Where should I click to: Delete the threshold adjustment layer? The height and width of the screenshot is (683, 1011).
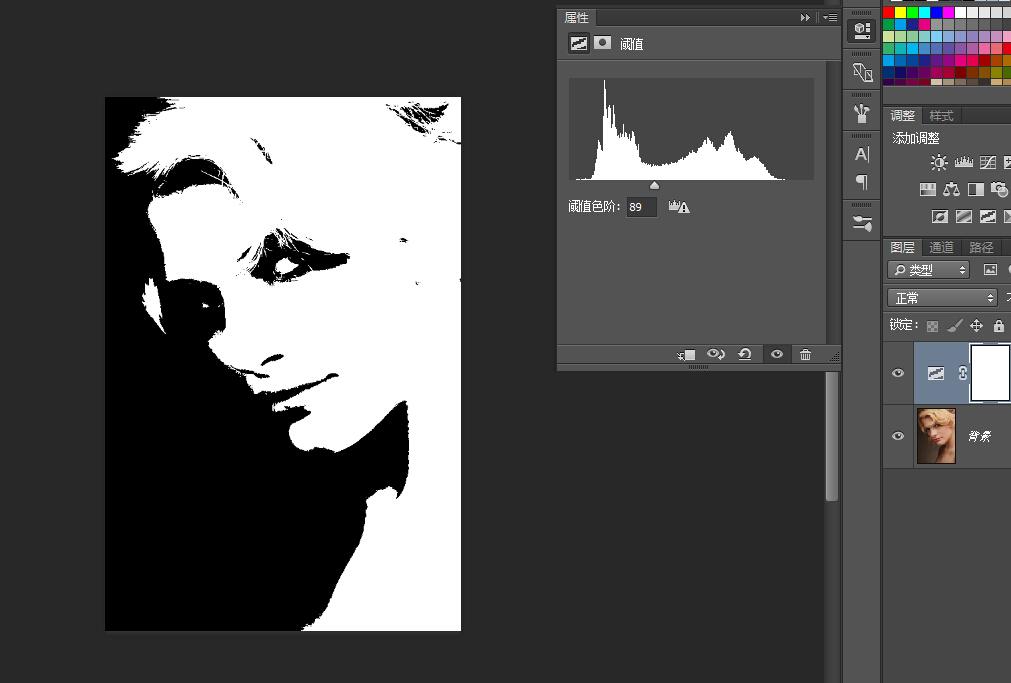click(x=805, y=354)
